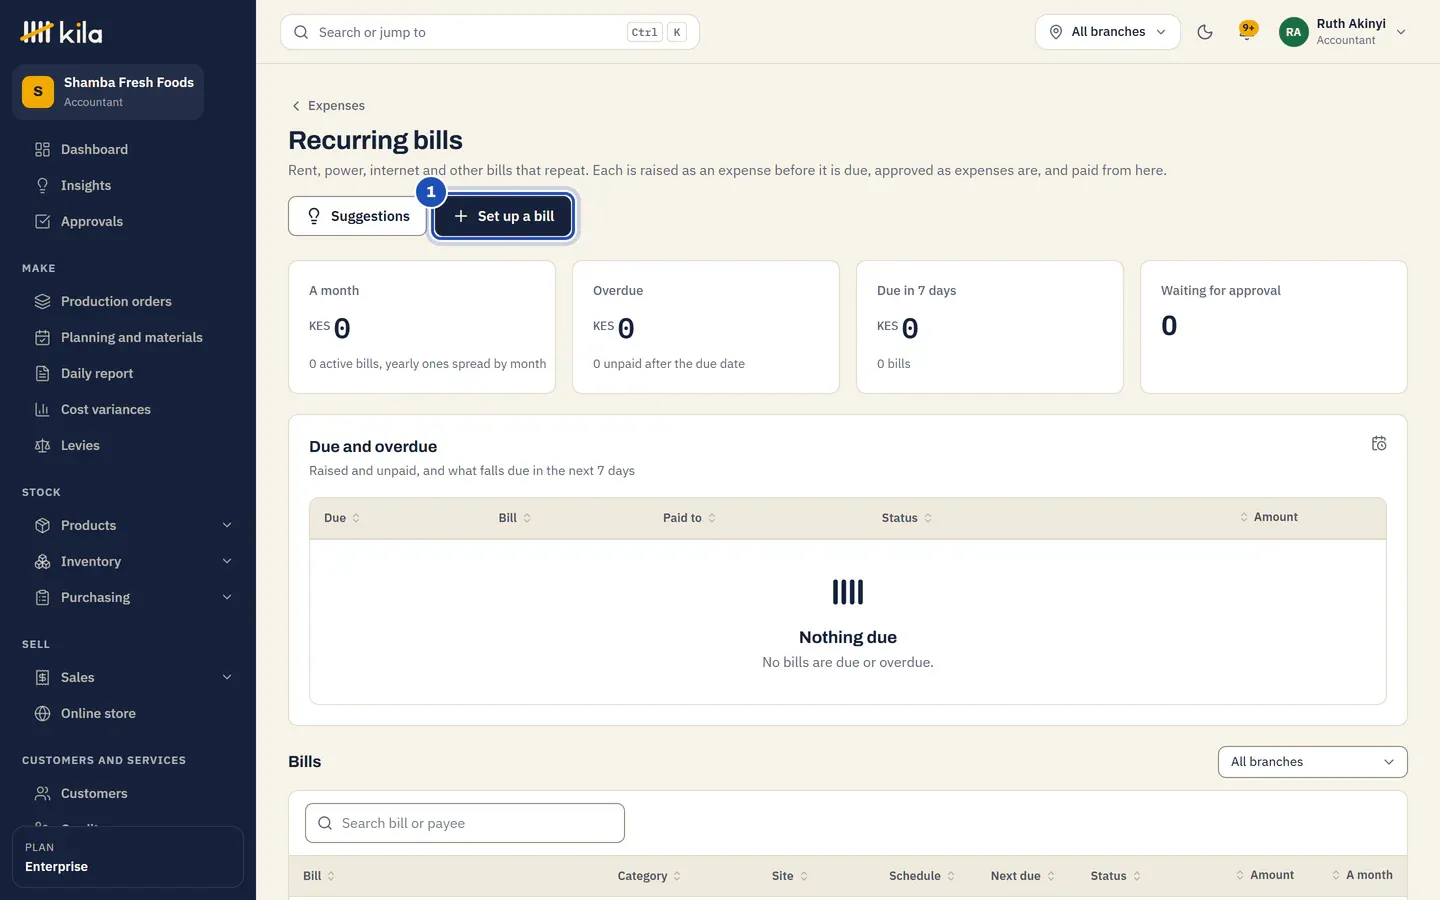Go back to Expenses

(x=328, y=106)
